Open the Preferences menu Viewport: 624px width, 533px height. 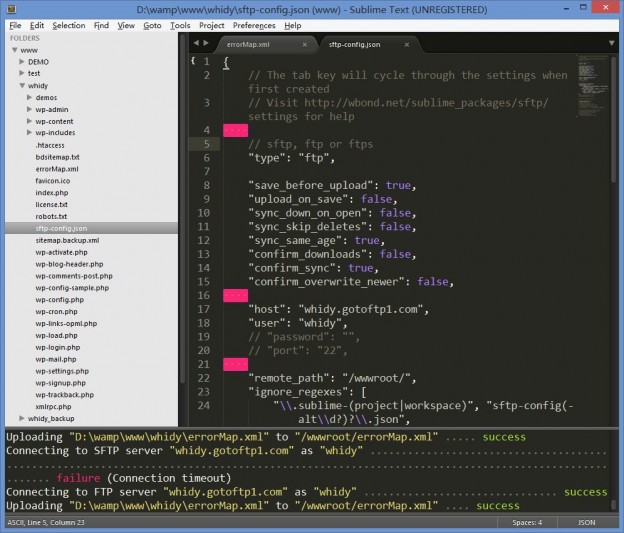[254, 25]
